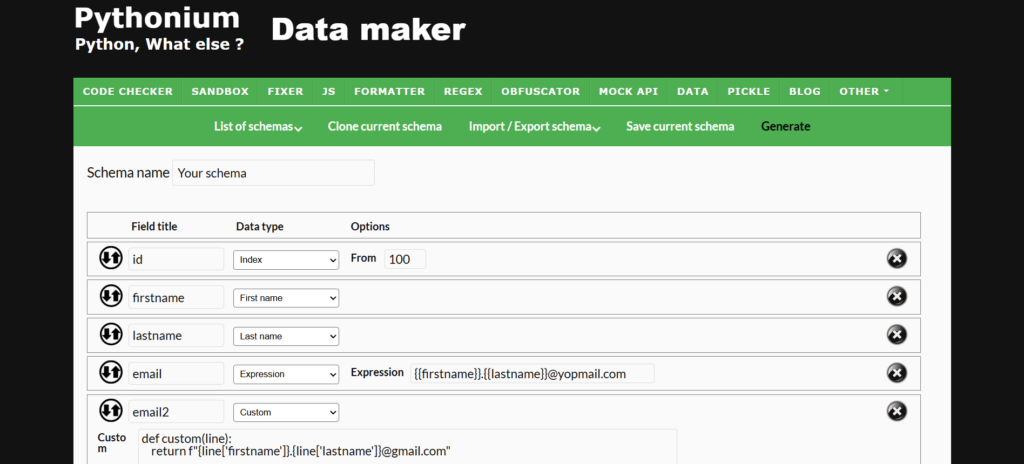Click the id field title input
Image resolution: width=1024 pixels, height=464 pixels.
(176, 259)
